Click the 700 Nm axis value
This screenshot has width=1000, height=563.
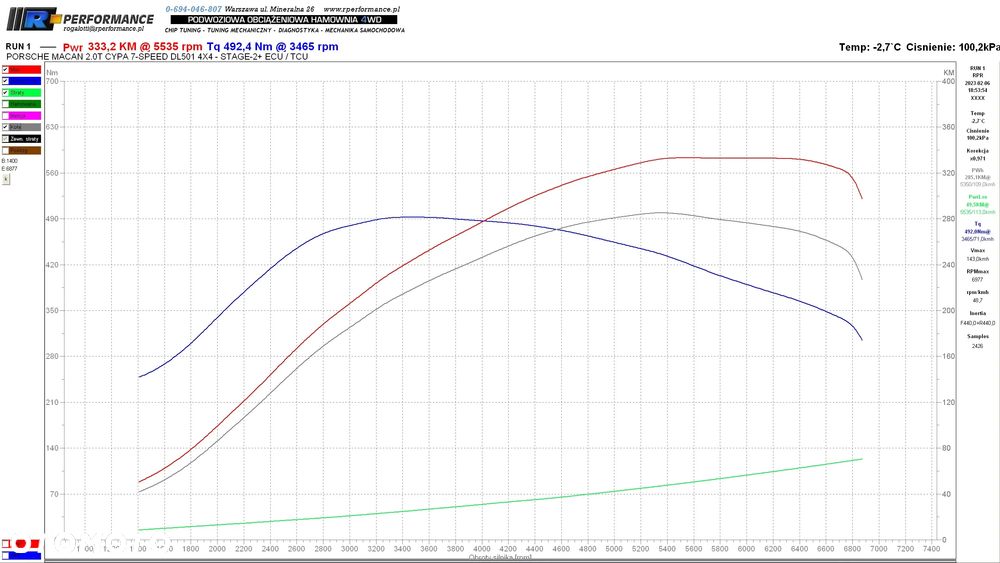tap(52, 82)
